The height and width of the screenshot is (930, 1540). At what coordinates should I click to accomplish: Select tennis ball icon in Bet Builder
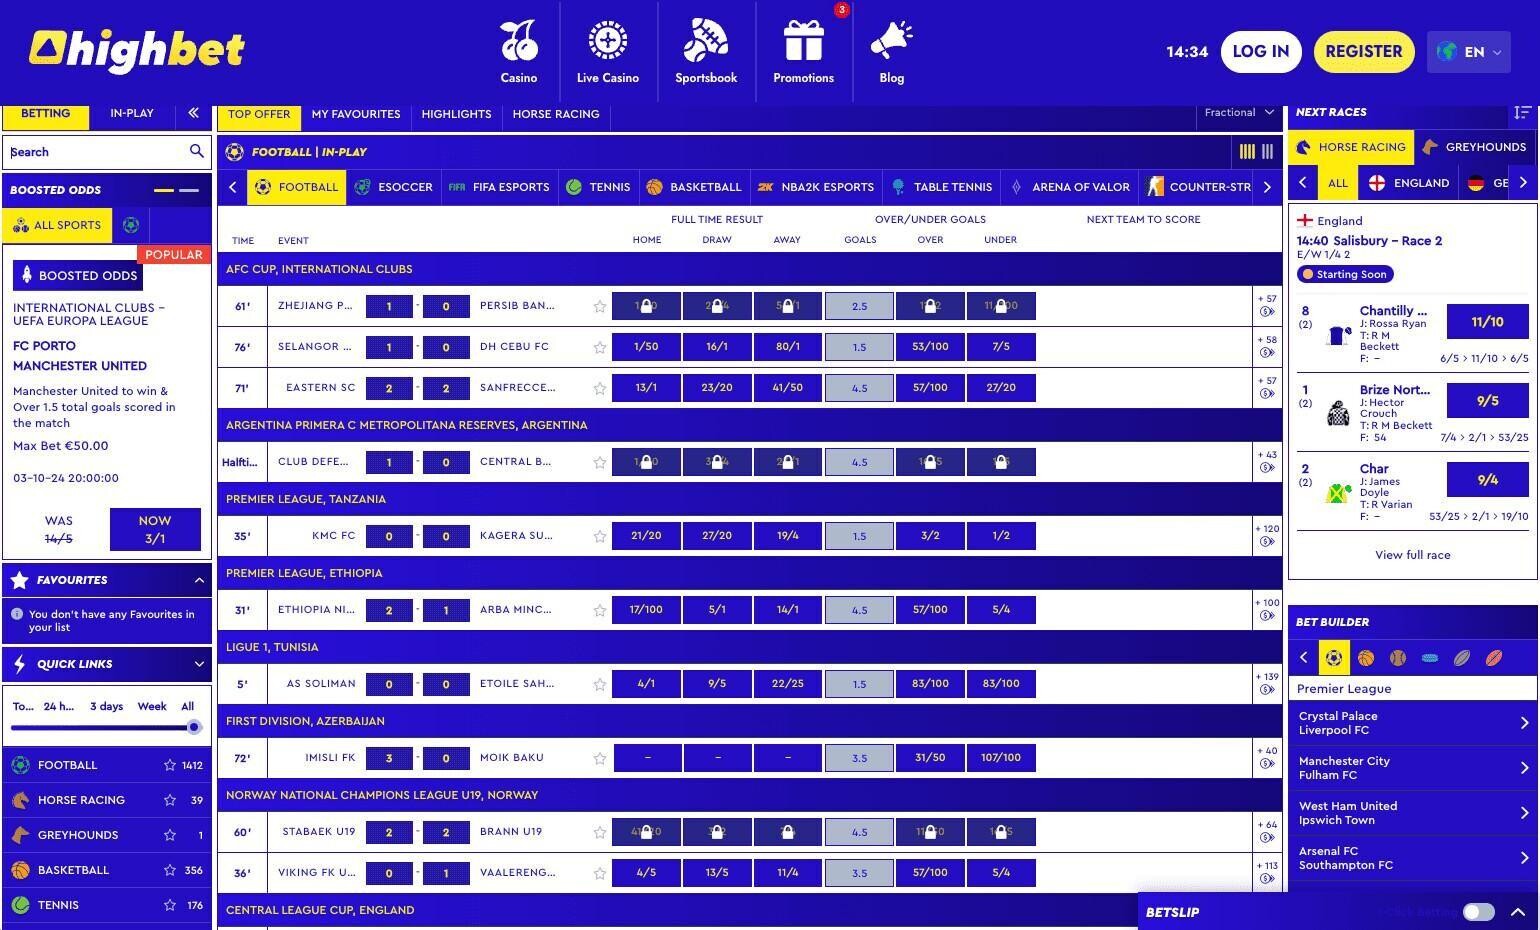coord(1398,657)
